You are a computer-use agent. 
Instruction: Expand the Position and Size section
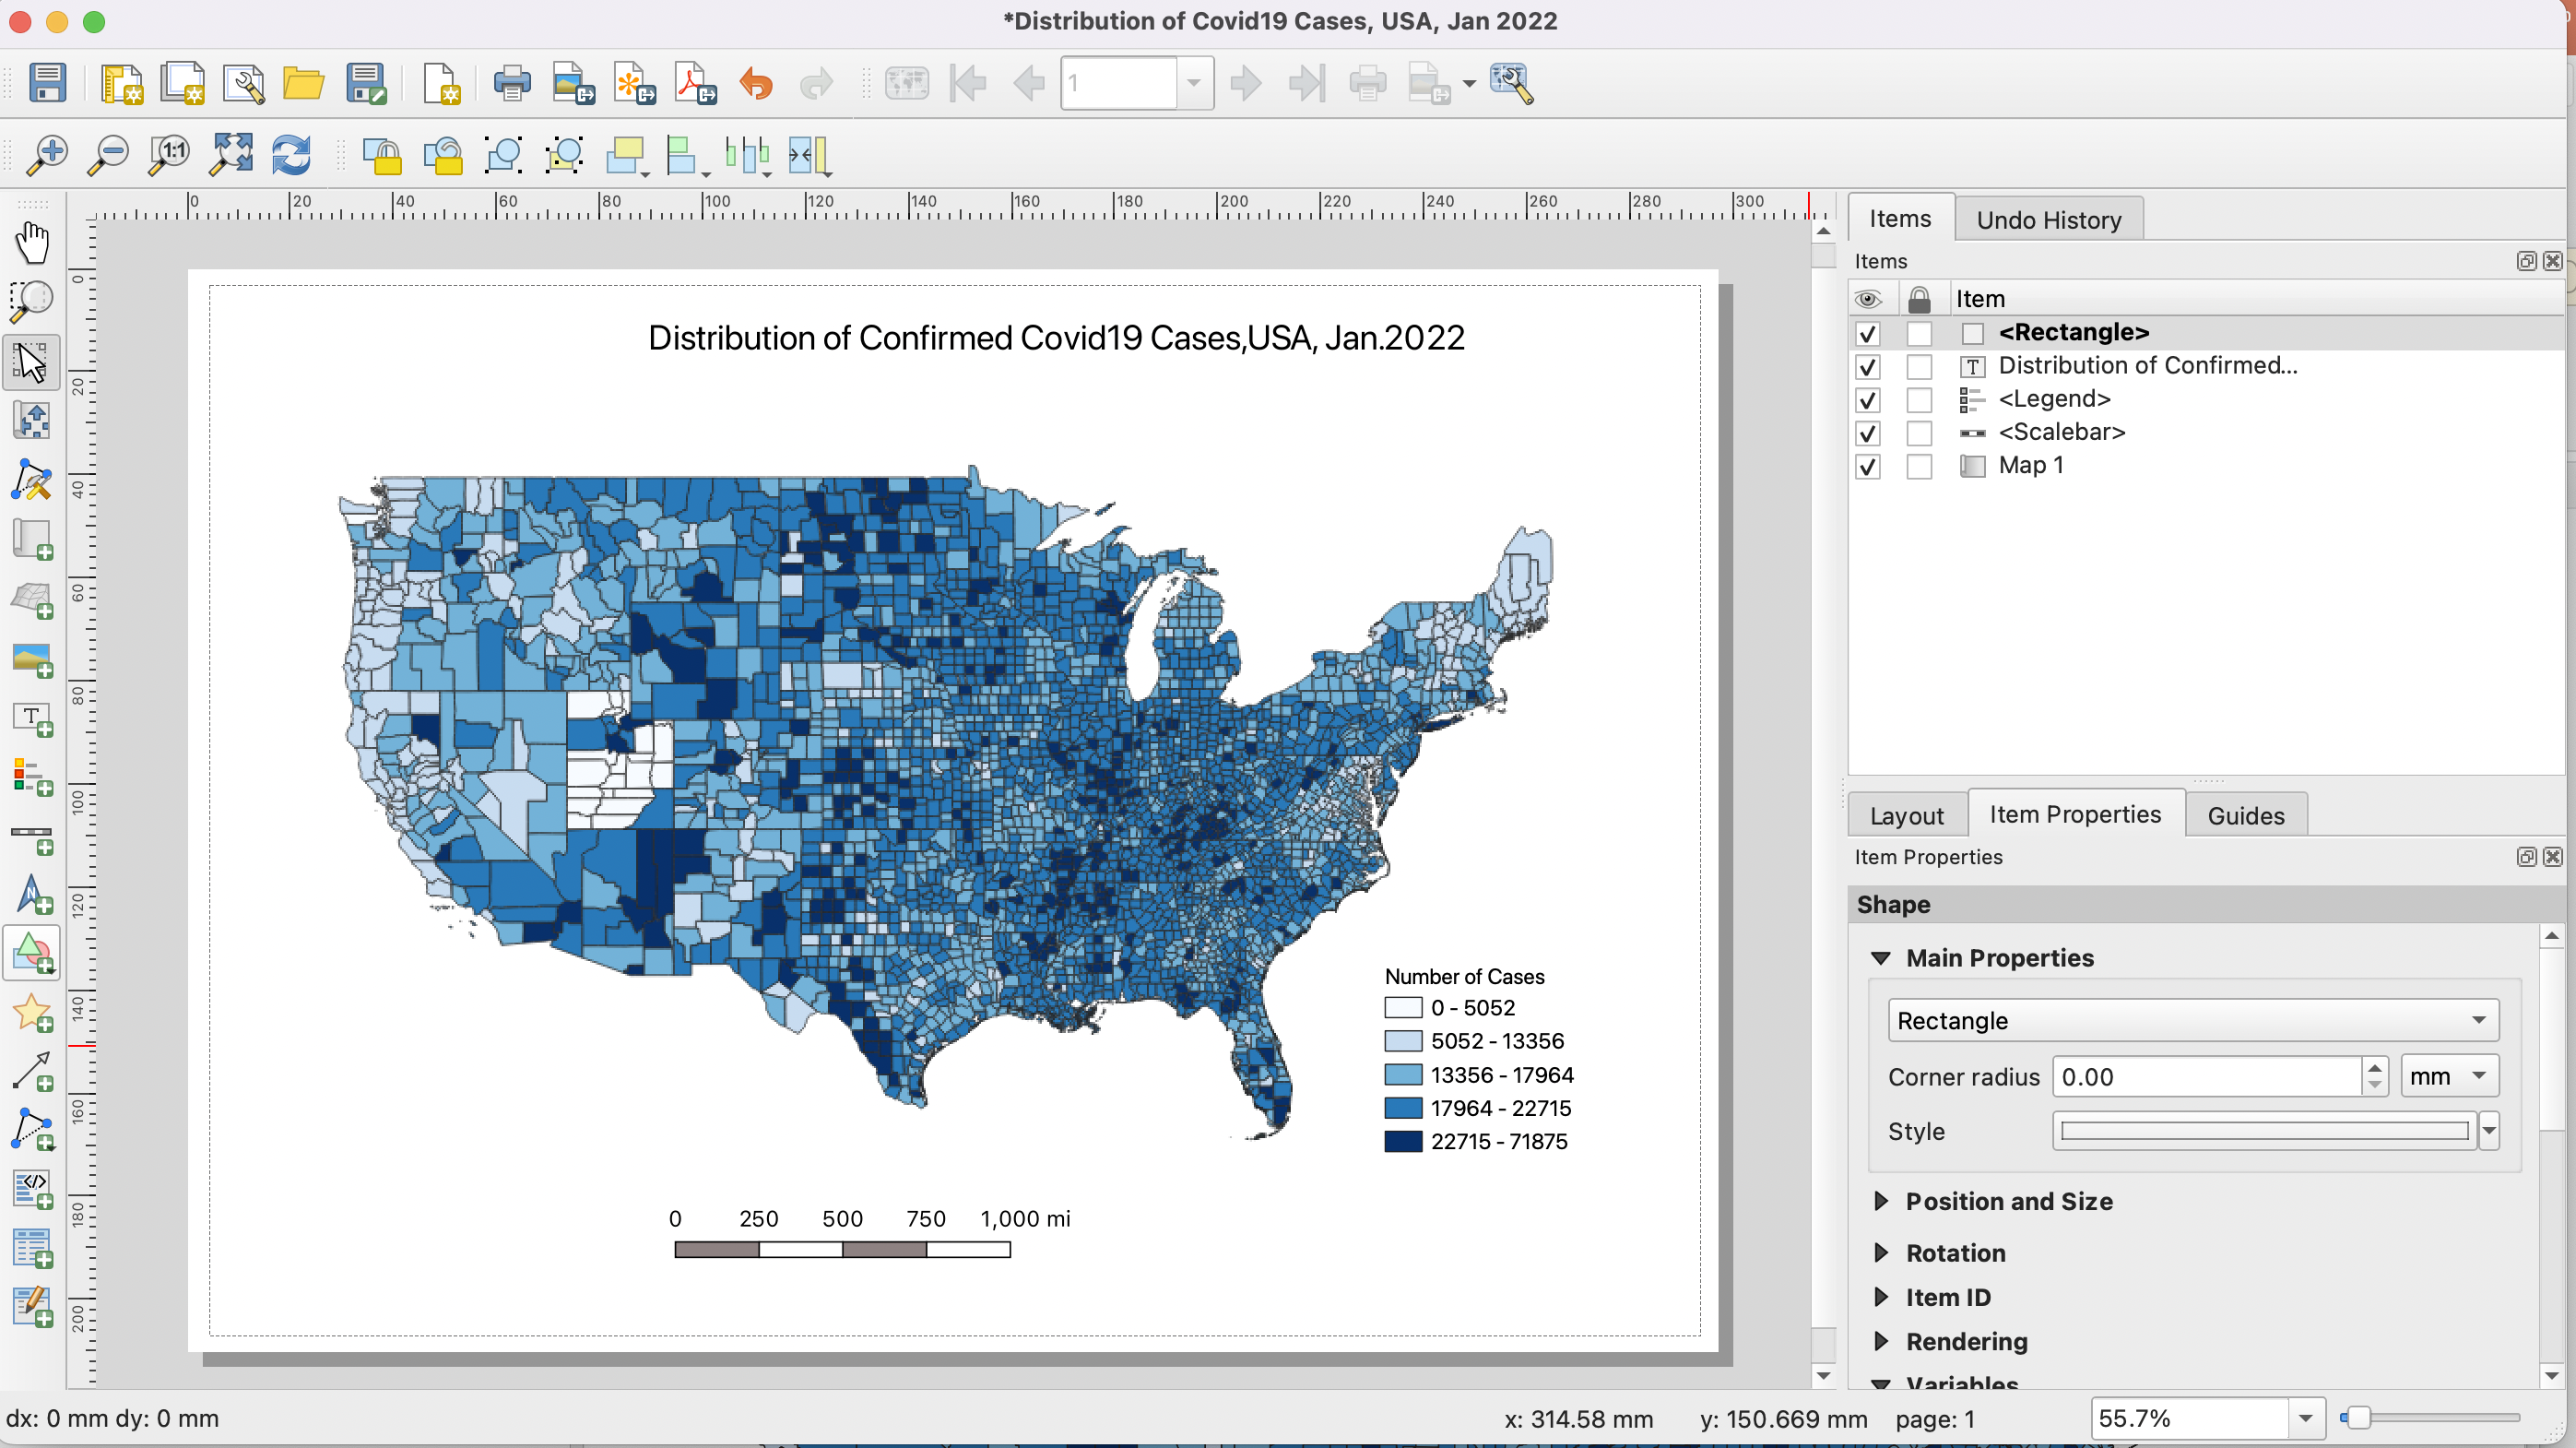pos(1880,1201)
